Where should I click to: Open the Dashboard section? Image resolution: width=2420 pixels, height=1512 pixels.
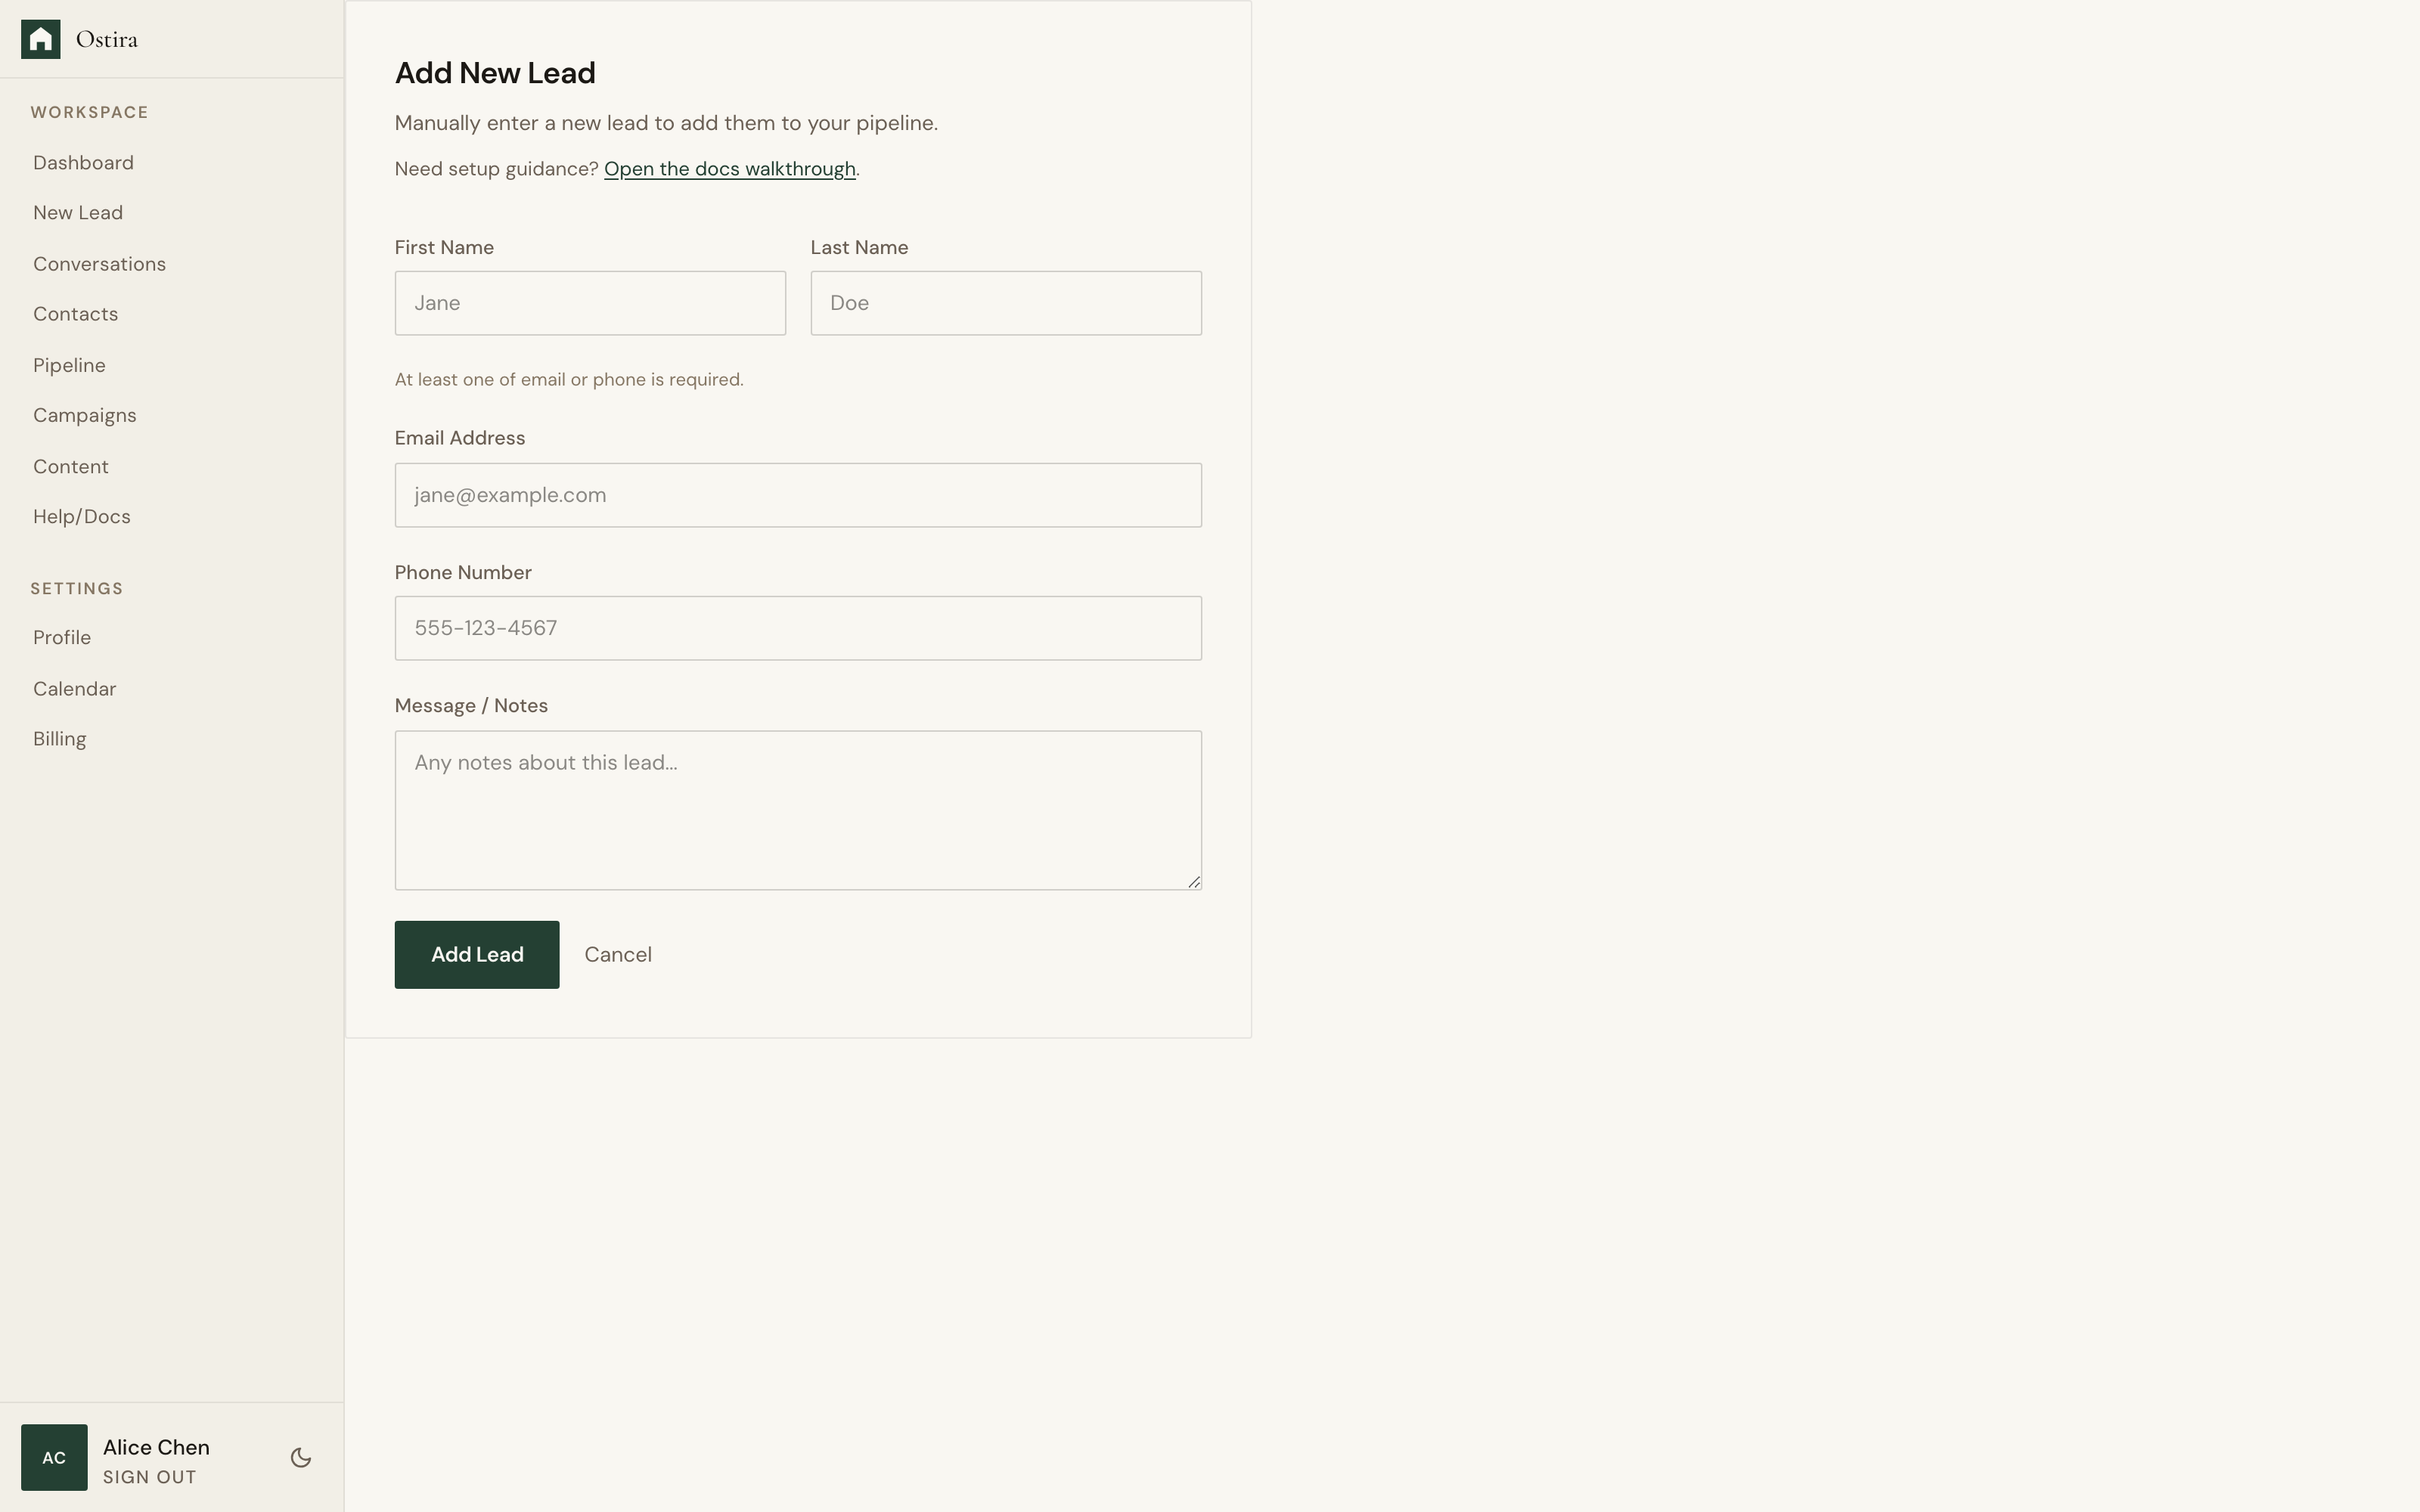point(83,162)
